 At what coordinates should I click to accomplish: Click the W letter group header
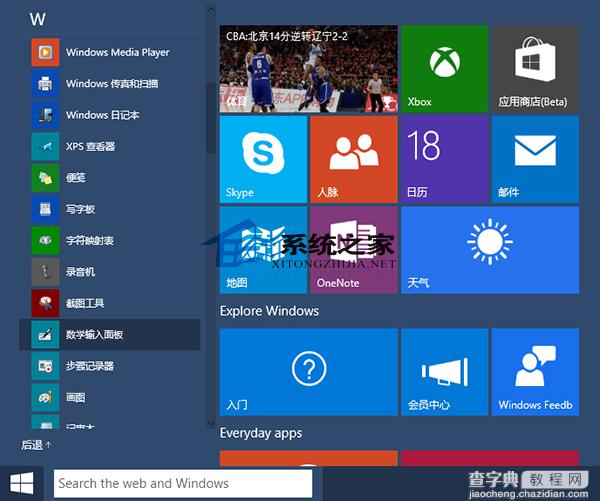(x=38, y=19)
